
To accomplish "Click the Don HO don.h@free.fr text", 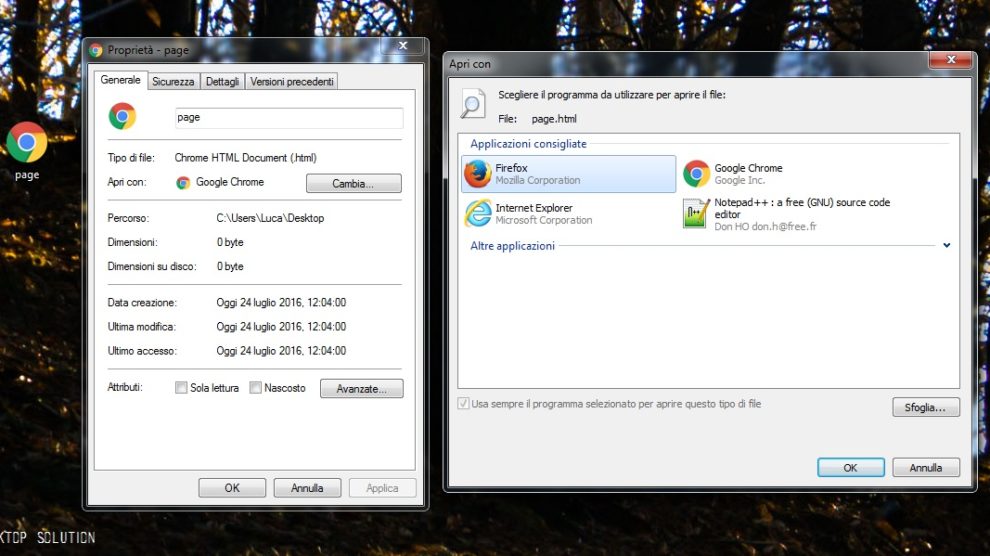I will click(765, 227).
